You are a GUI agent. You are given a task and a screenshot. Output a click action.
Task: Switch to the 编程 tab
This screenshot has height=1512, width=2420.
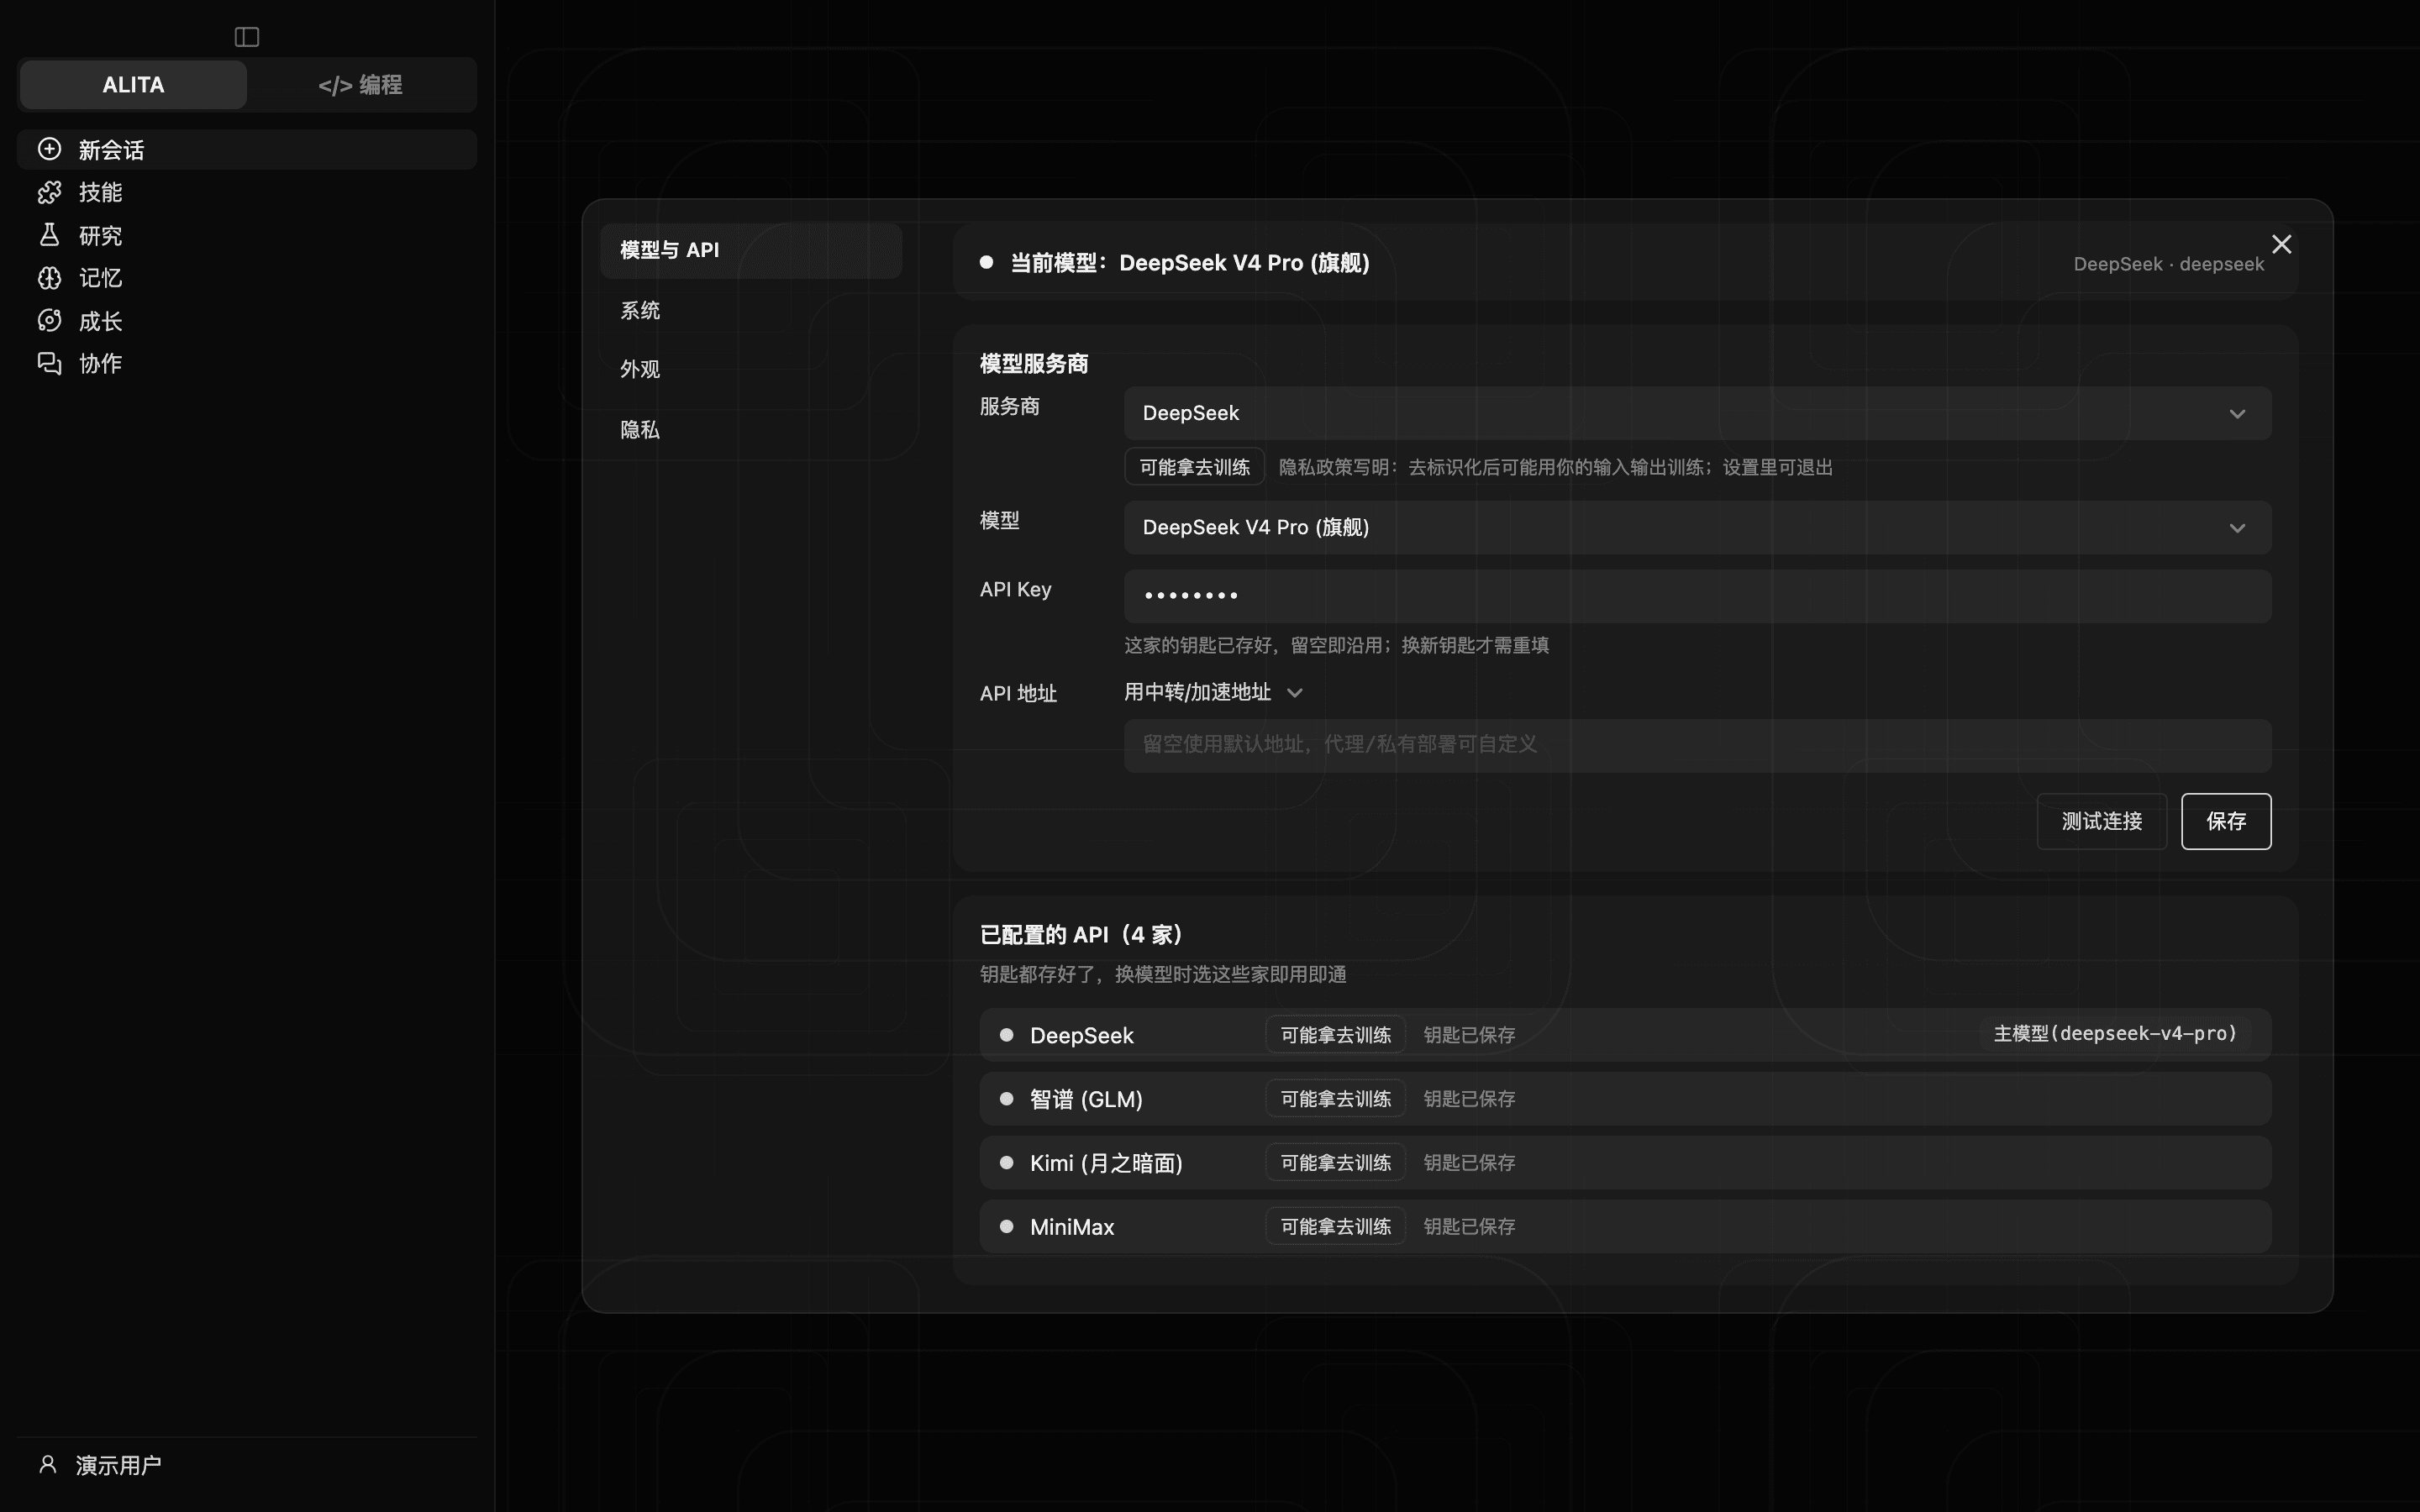click(360, 84)
